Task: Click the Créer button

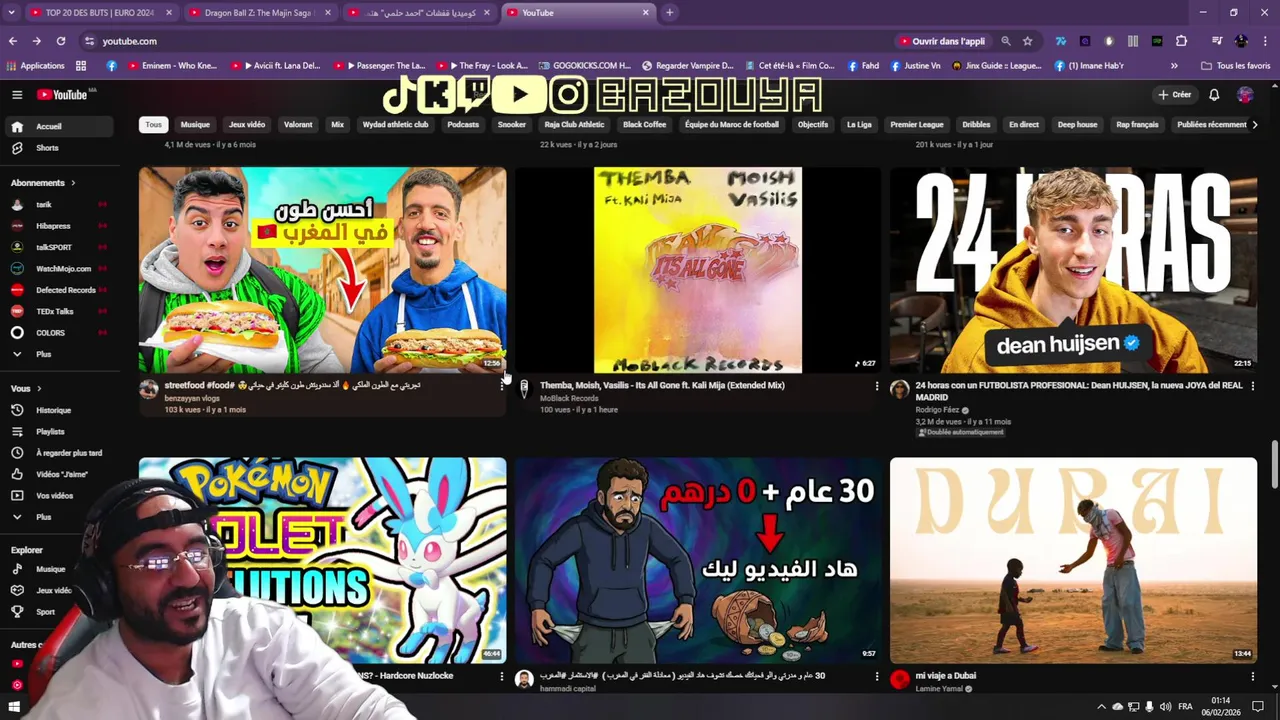Action: [x=1174, y=95]
